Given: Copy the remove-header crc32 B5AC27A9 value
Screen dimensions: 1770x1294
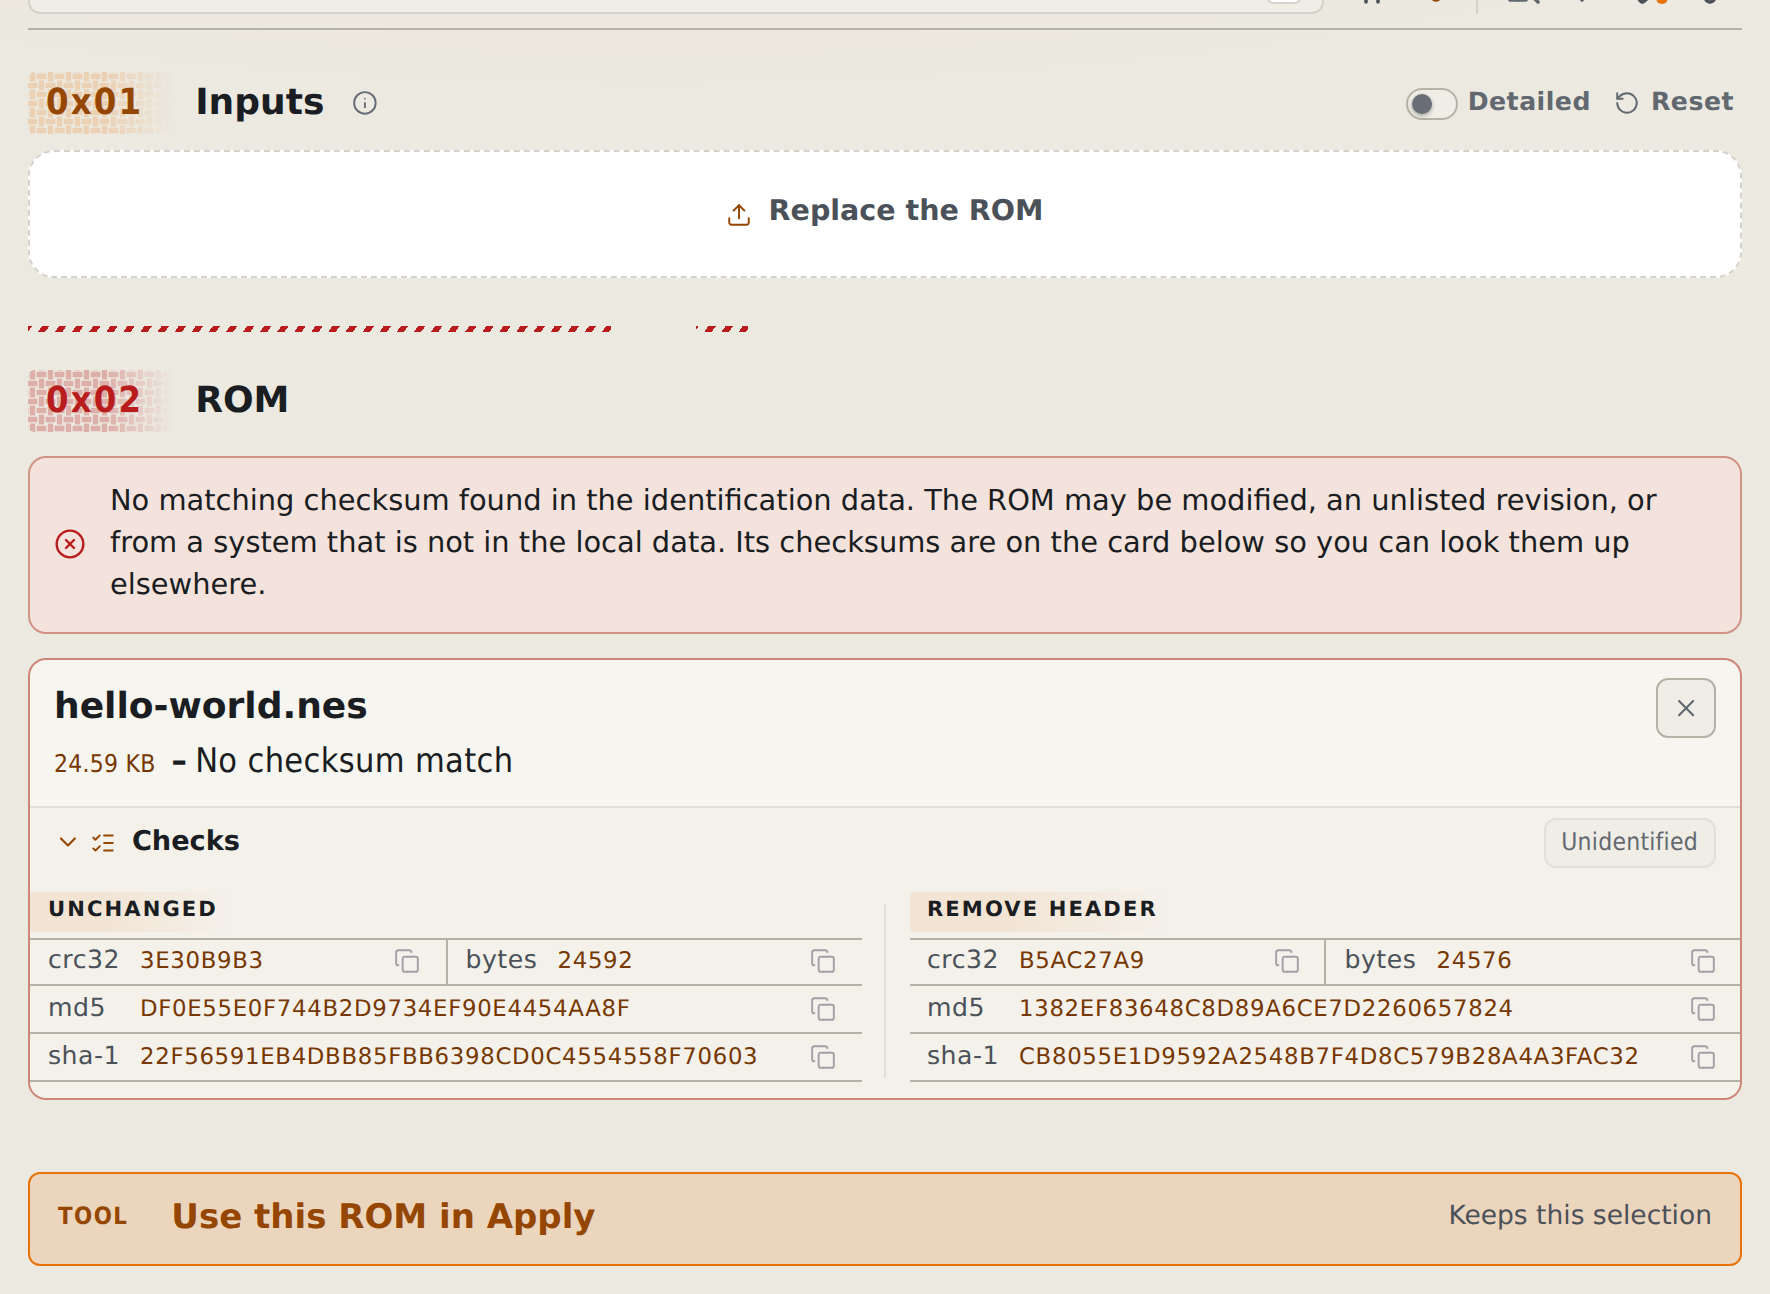Looking at the screenshot, I should pos(1287,961).
